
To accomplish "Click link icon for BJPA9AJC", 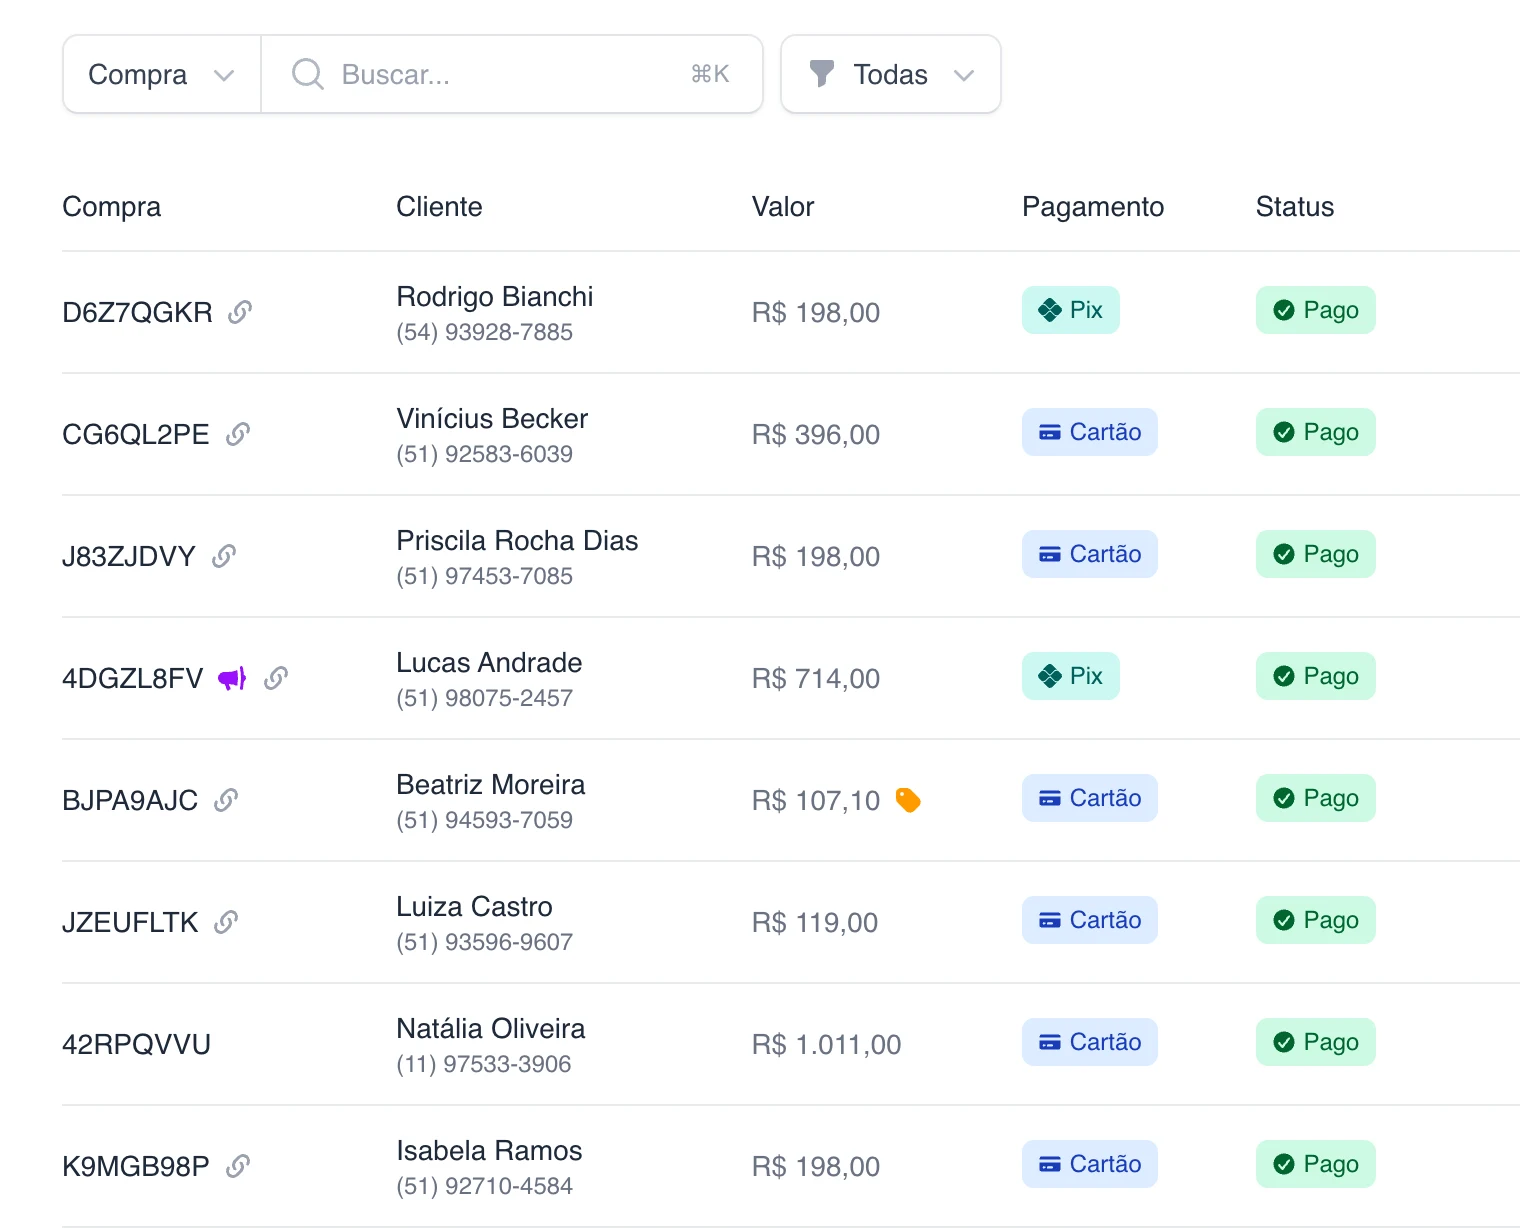I will (x=226, y=800).
